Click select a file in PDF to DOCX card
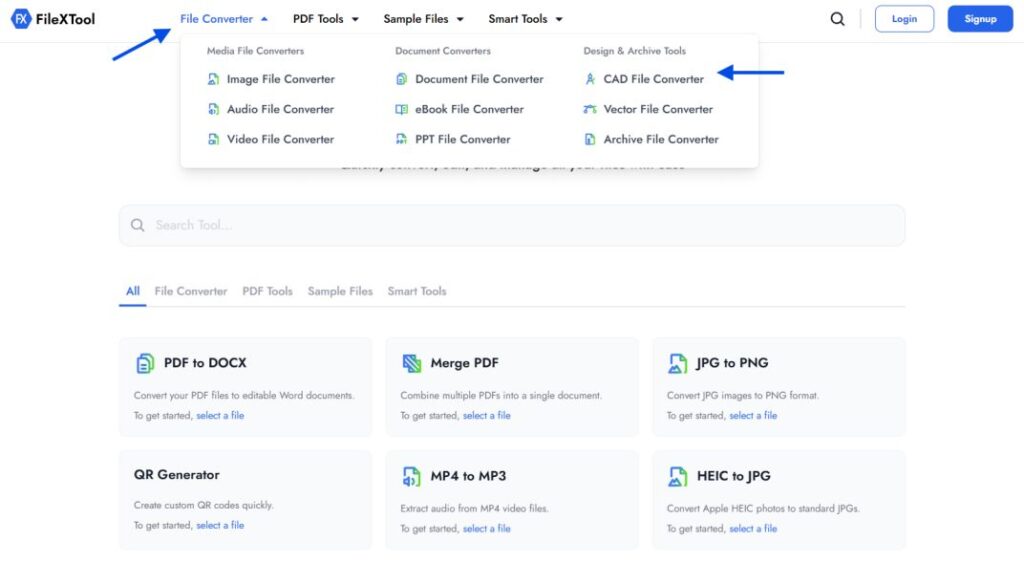 pos(220,415)
